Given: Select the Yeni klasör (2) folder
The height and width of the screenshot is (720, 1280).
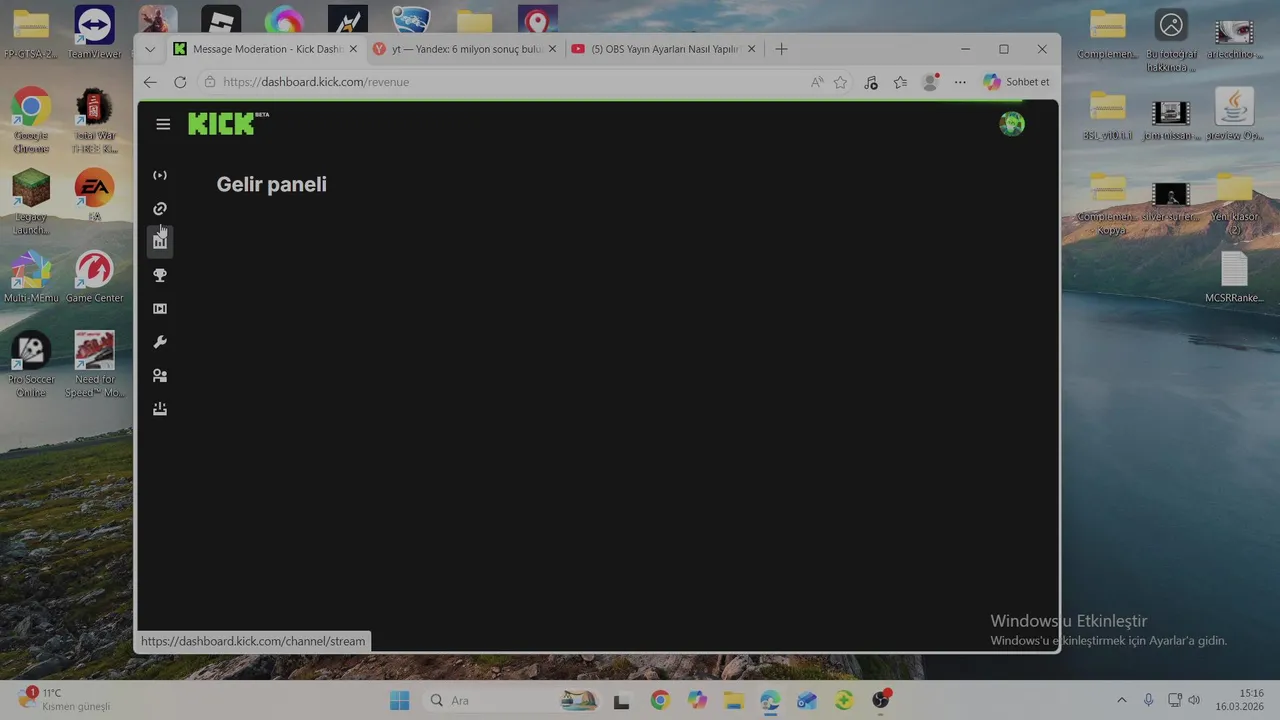Looking at the screenshot, I should [1234, 203].
